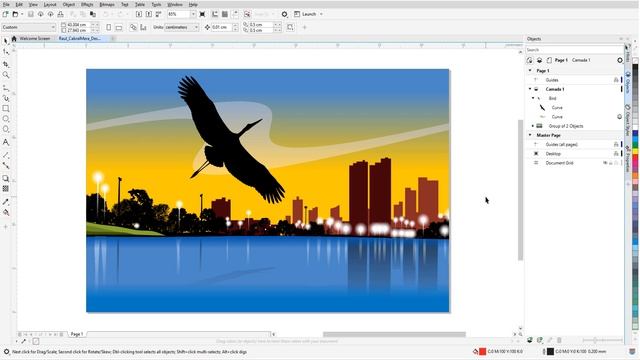Select the Pick tool in the toolbox
The image size is (640, 360).
[x=6, y=41]
